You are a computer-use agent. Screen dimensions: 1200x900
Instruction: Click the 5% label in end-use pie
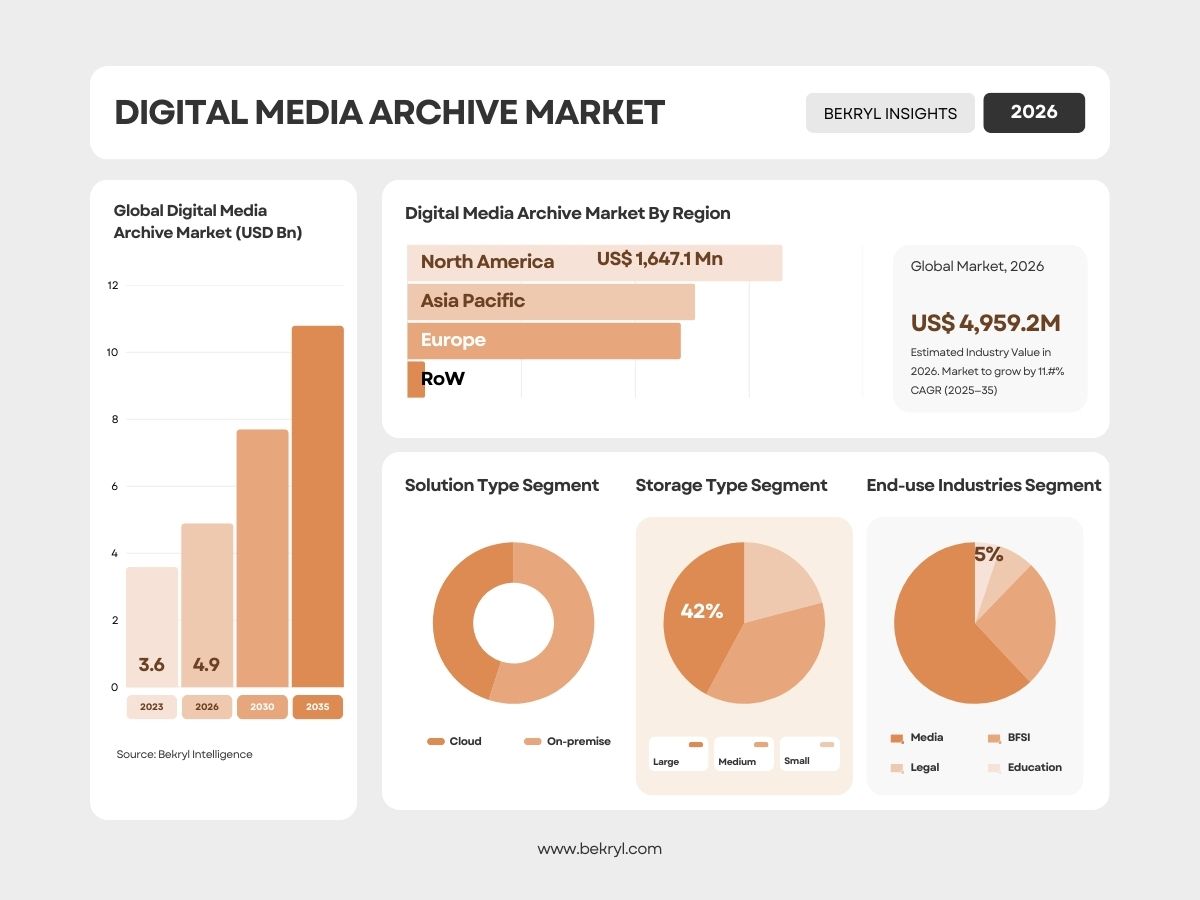pos(989,554)
